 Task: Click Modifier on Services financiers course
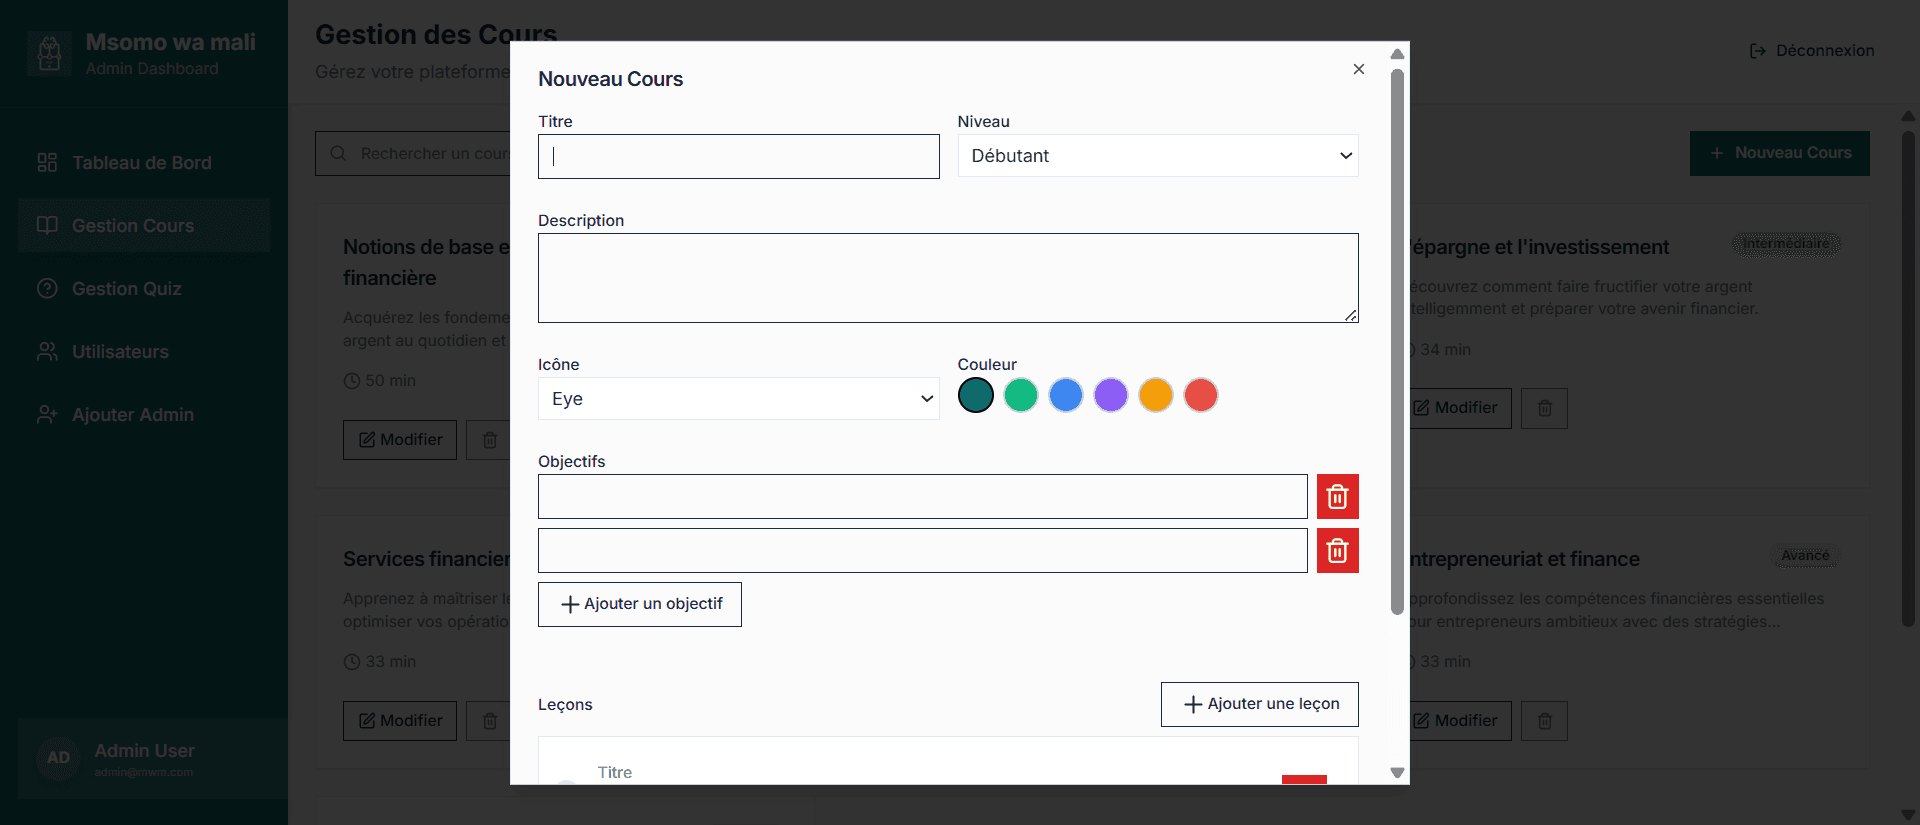pyautogui.click(x=400, y=722)
